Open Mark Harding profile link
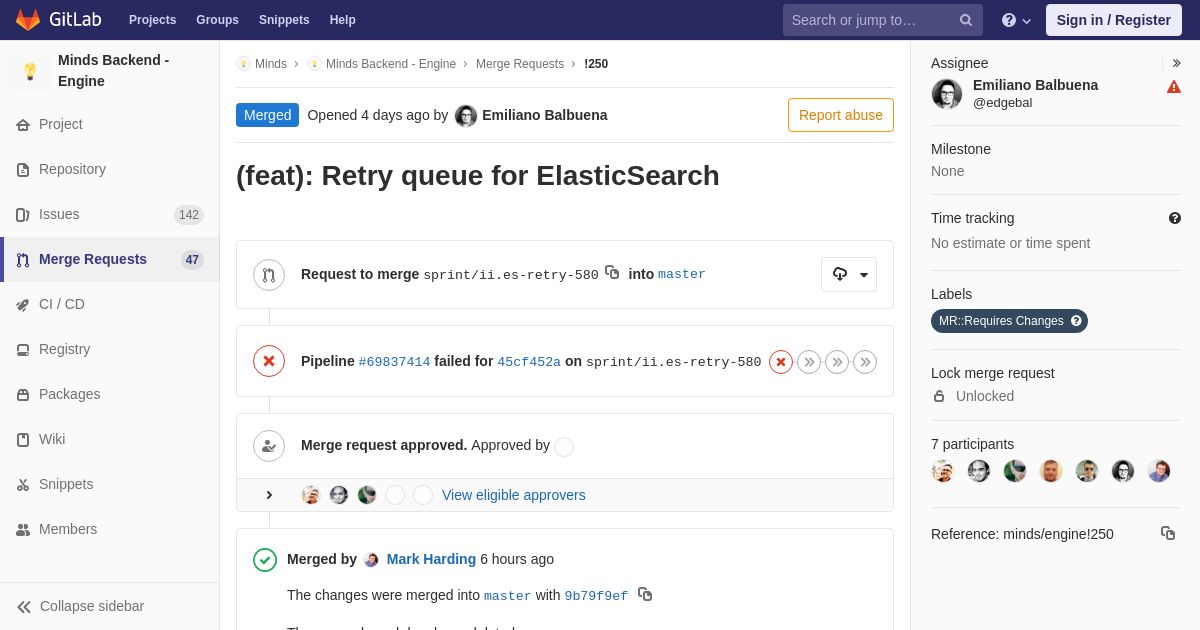This screenshot has width=1200, height=630. click(431, 559)
